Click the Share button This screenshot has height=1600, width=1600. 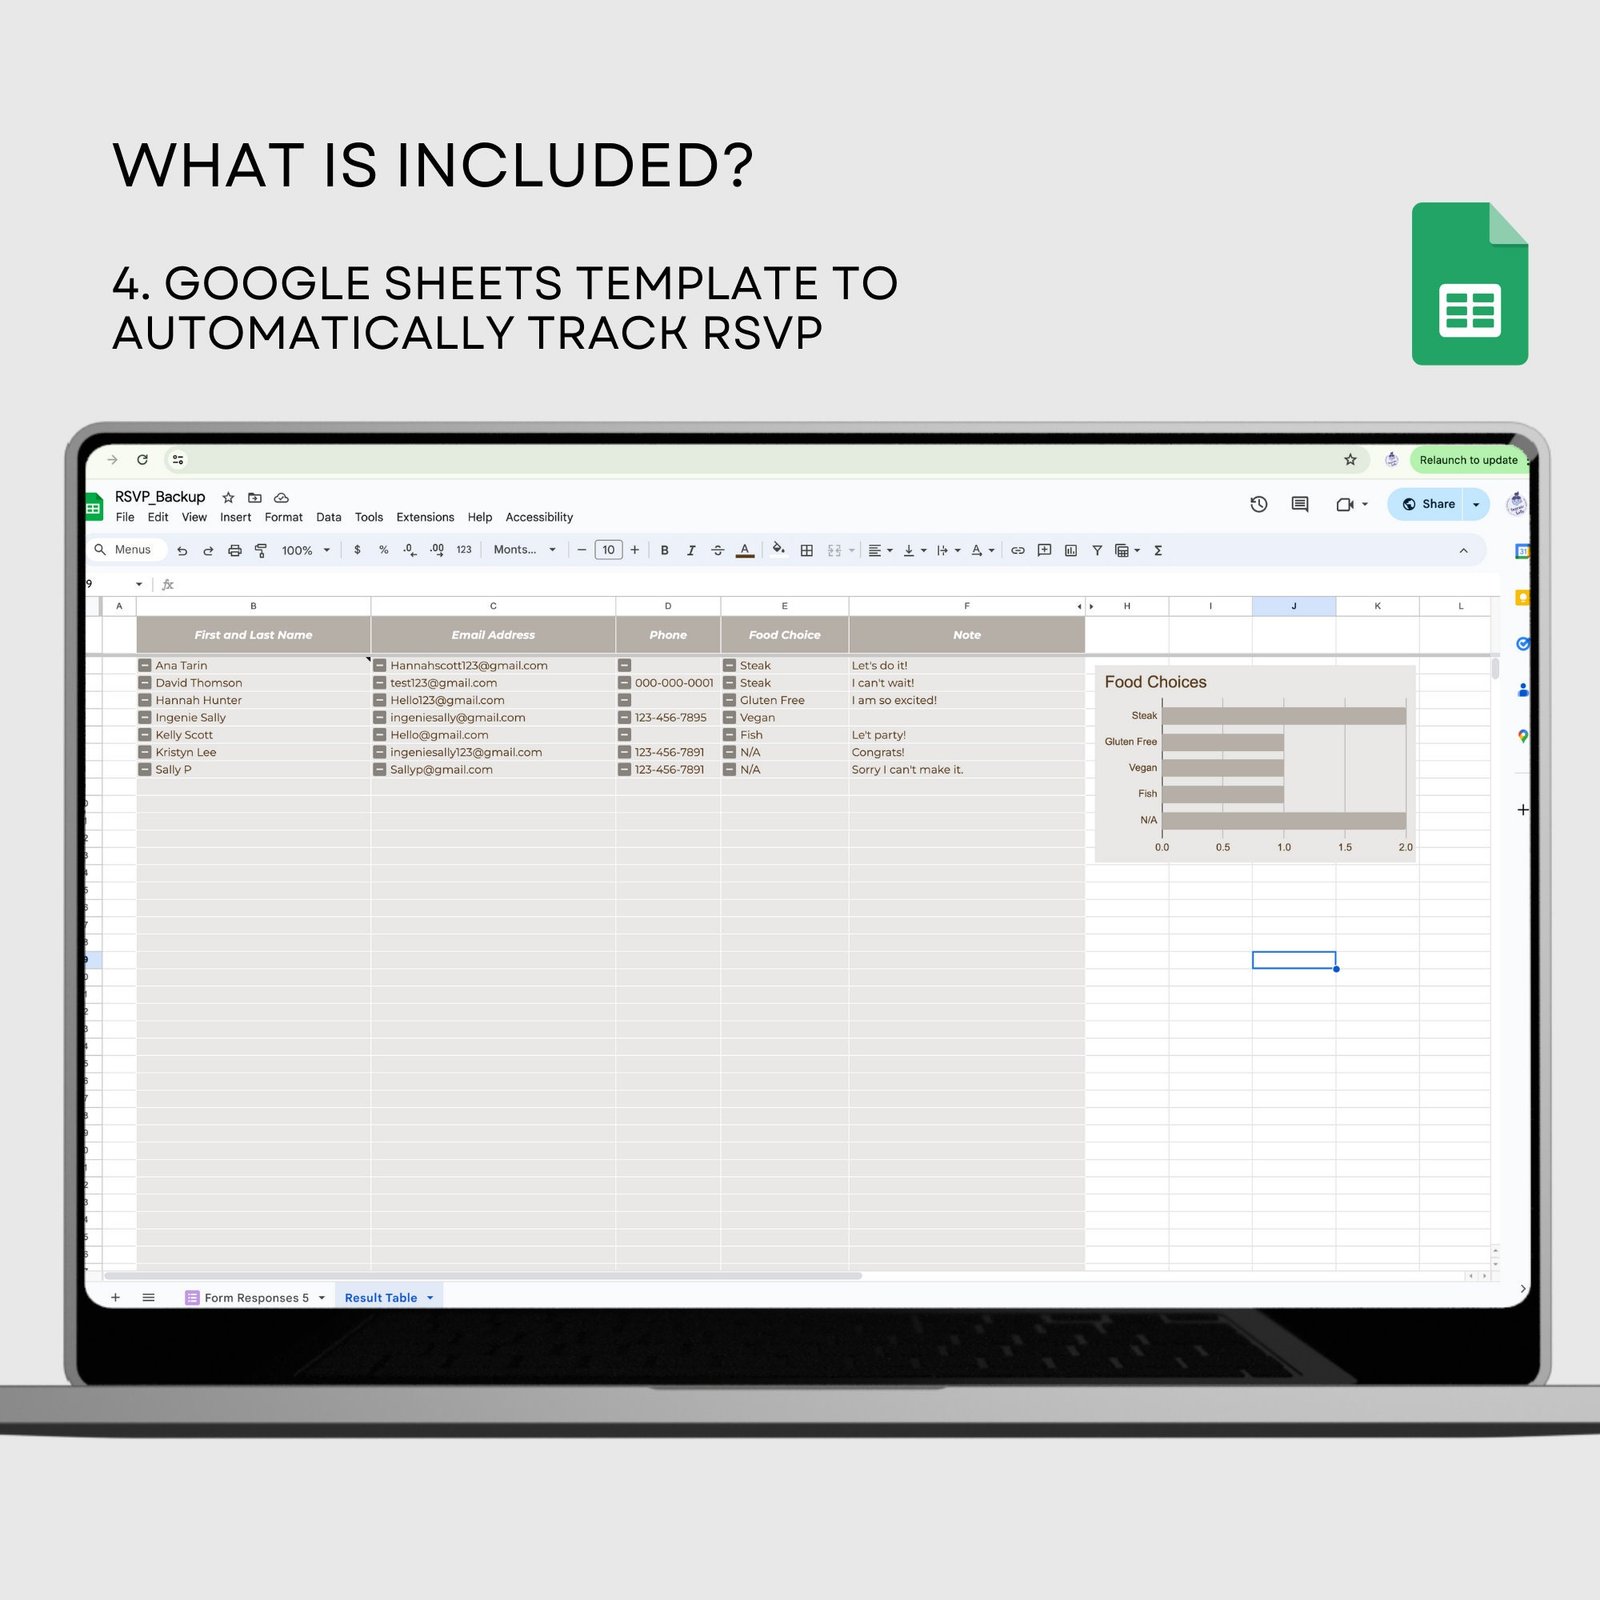(1427, 504)
